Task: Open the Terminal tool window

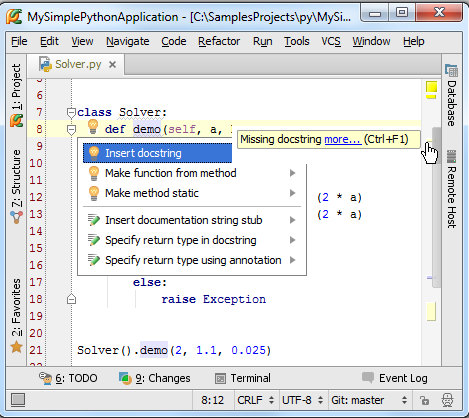Action: coord(243,378)
